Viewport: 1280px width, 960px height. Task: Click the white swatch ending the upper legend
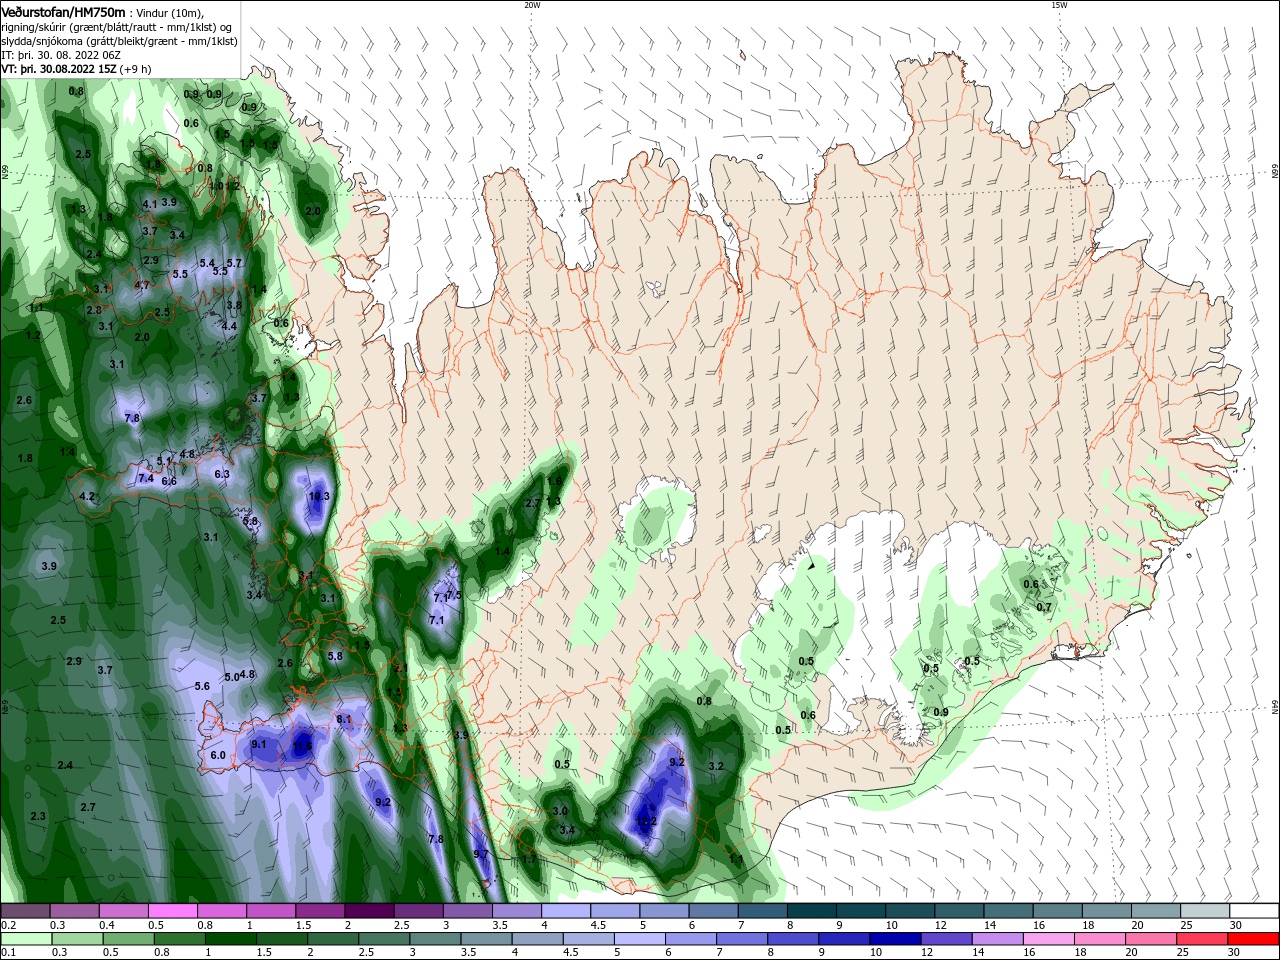point(1254,911)
